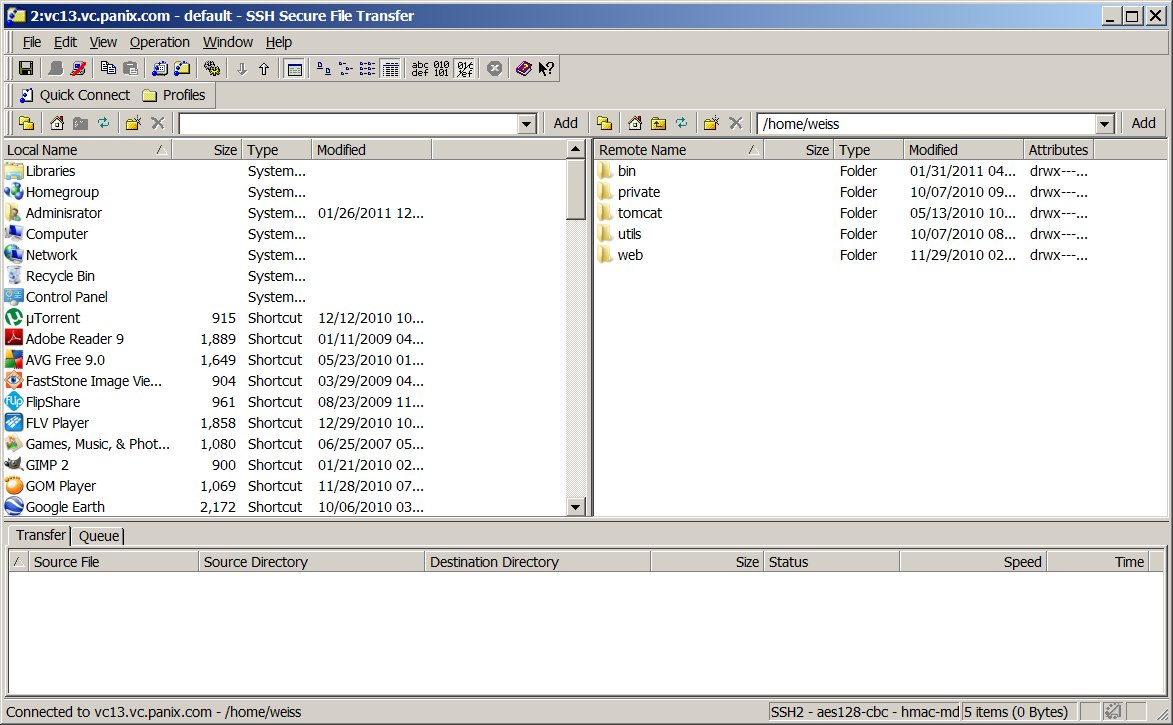This screenshot has width=1173, height=725.
Task: Toggle the transfer view panel button
Action: tap(295, 69)
